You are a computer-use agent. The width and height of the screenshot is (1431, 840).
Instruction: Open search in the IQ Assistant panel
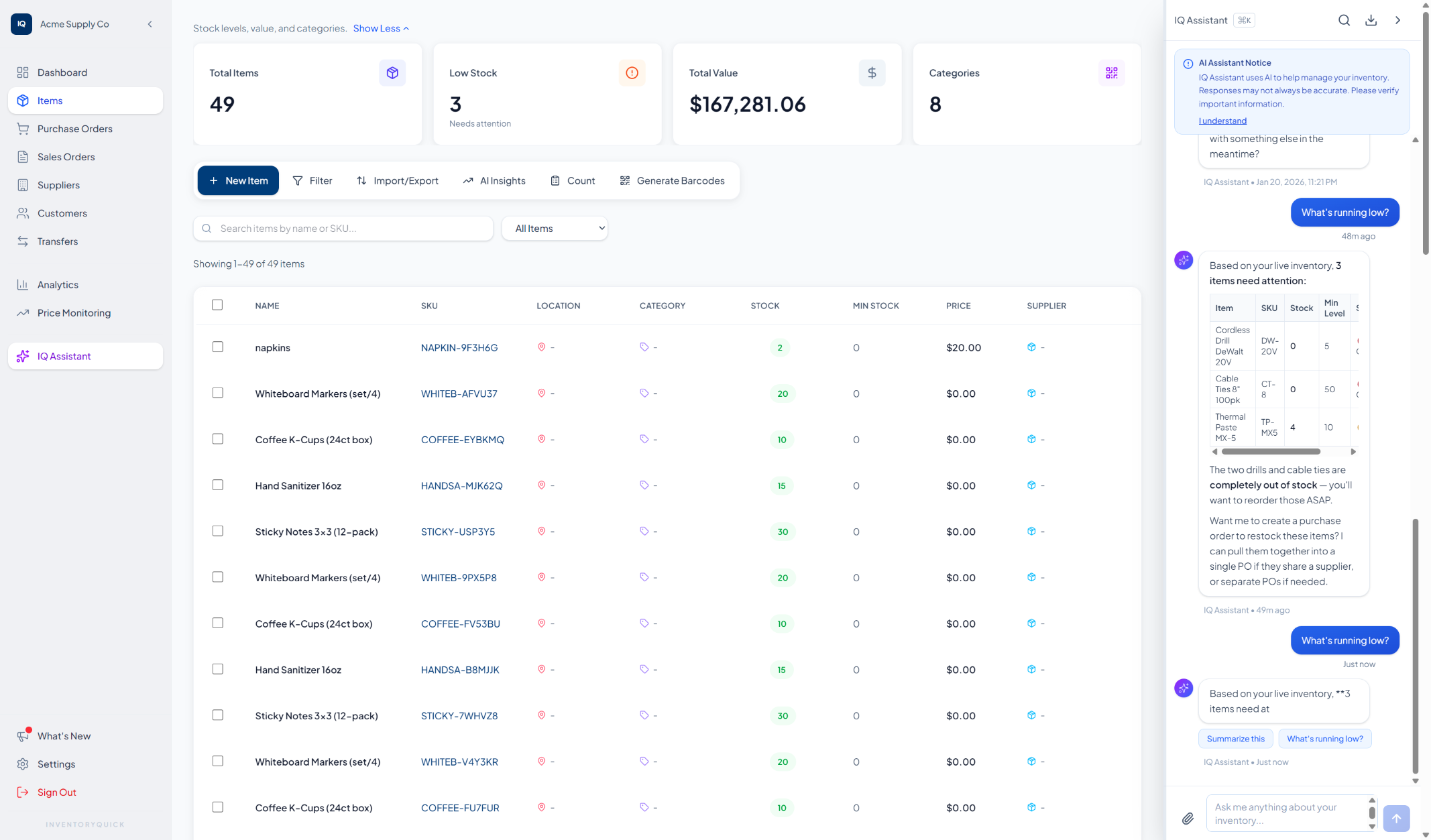click(x=1344, y=19)
